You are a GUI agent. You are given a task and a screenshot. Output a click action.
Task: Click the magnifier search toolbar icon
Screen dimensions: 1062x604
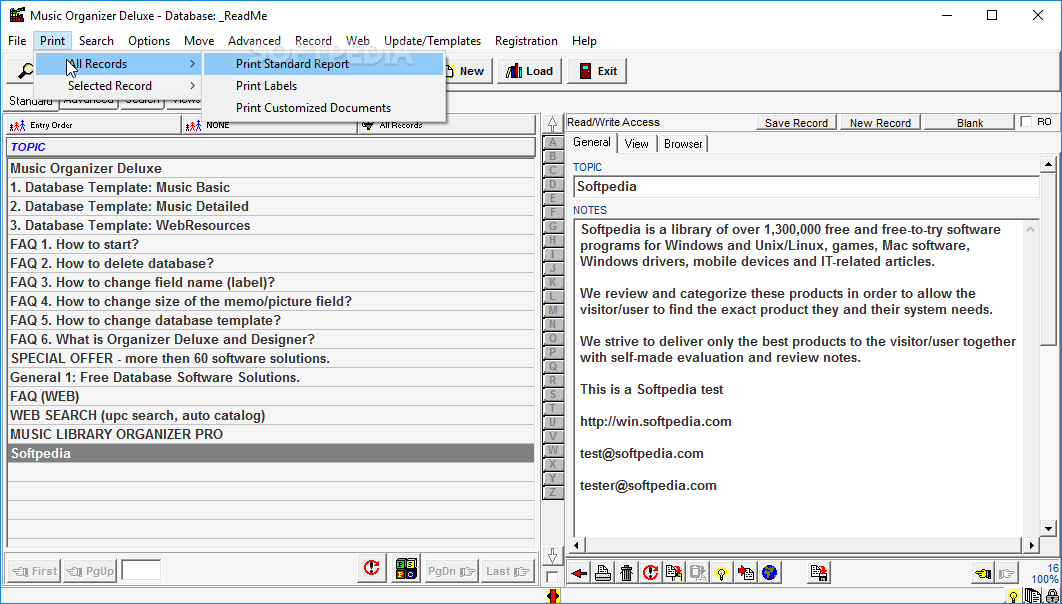point(26,70)
